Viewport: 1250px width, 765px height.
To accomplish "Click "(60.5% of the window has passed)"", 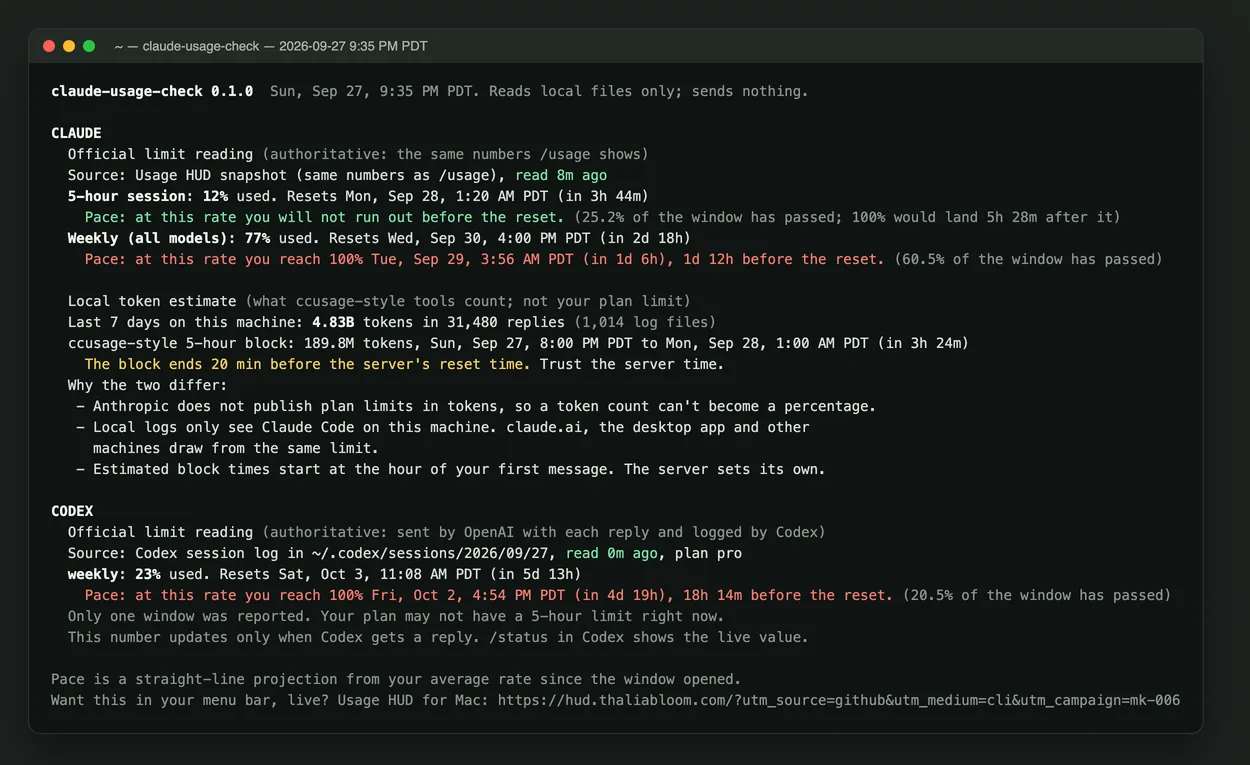I will coord(1028,259).
